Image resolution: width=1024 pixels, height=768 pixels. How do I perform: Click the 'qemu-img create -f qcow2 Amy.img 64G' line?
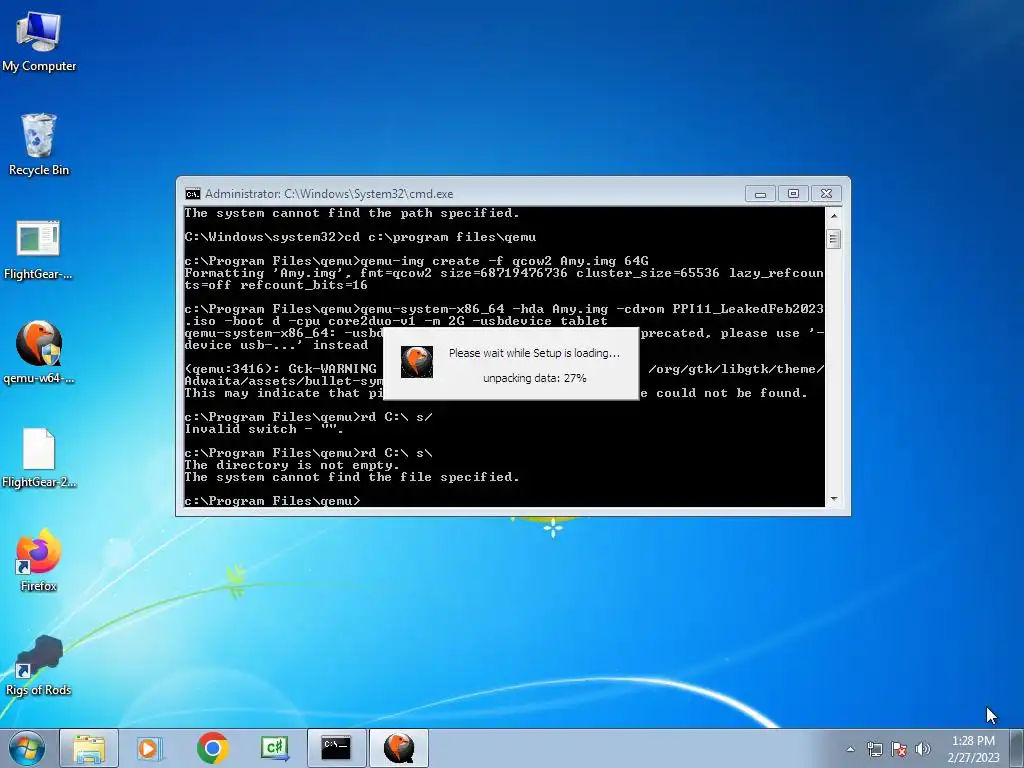(417, 261)
